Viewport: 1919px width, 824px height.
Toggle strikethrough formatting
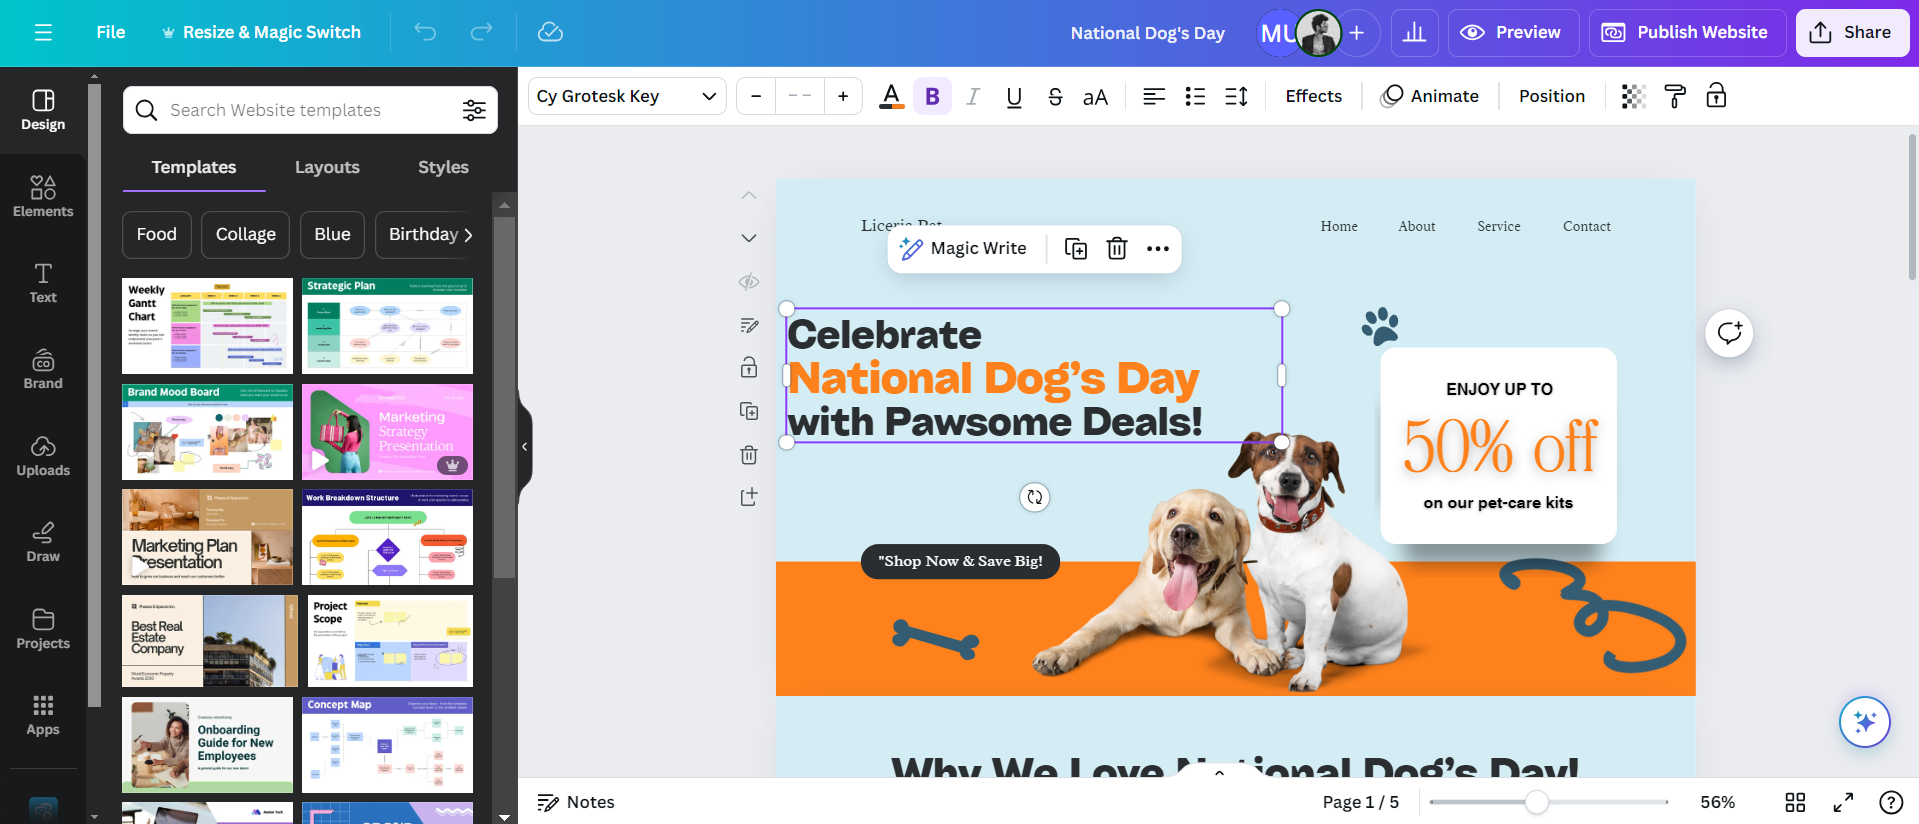coord(1055,96)
